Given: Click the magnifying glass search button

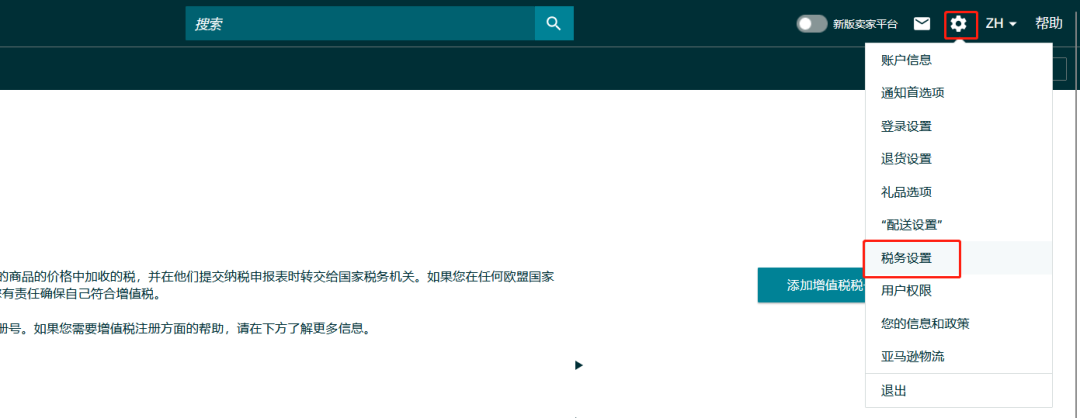Looking at the screenshot, I should (x=554, y=23).
